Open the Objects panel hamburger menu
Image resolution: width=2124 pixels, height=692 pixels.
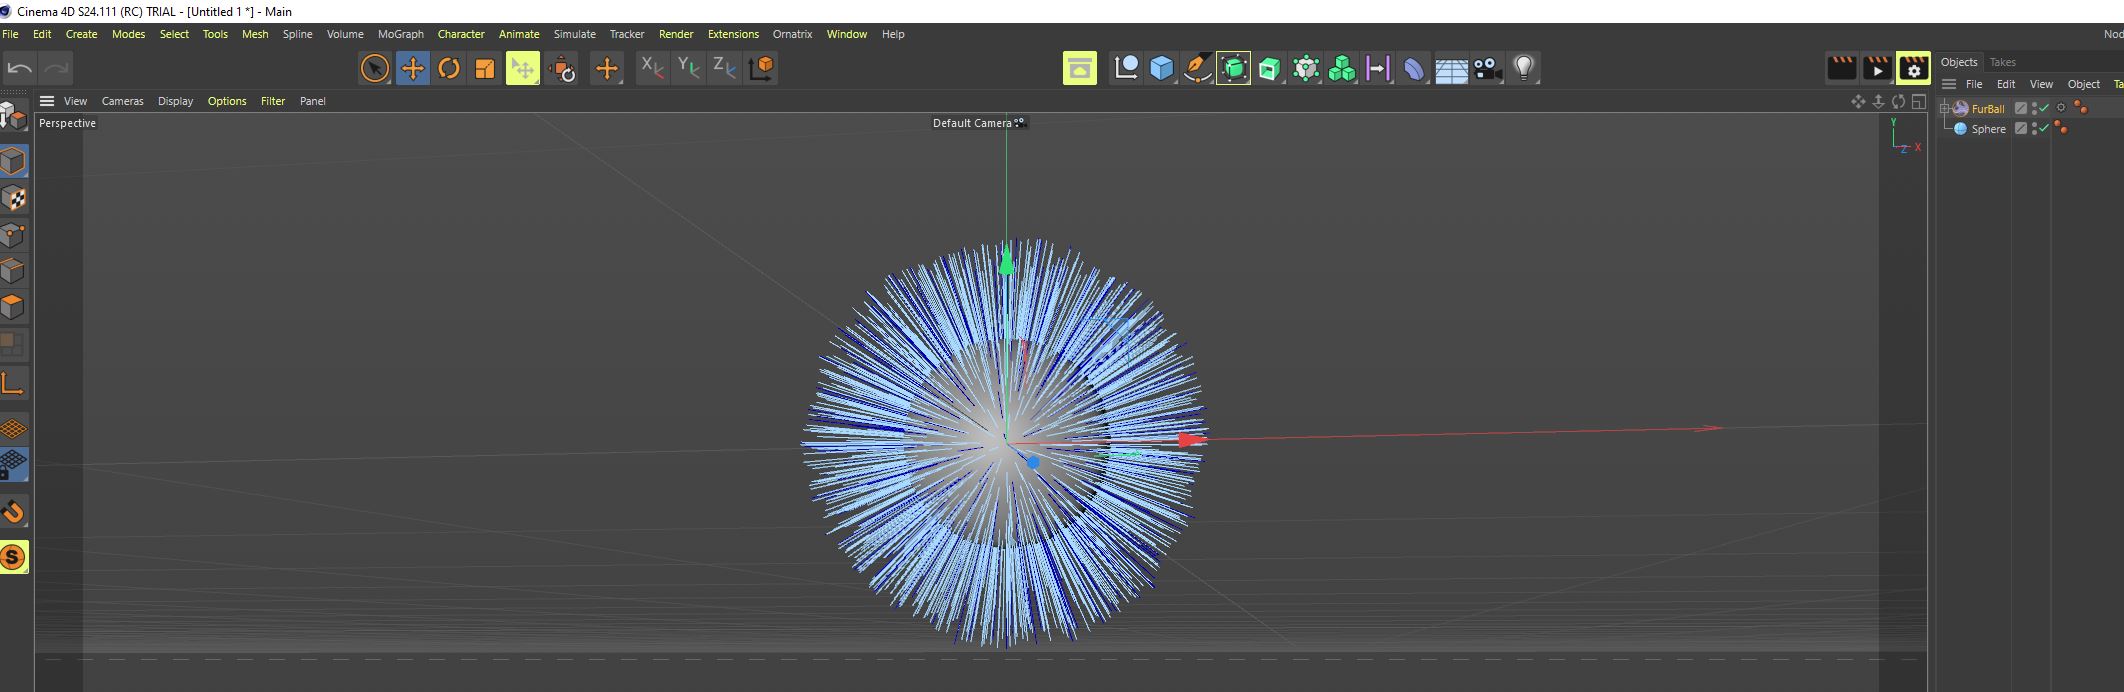point(1949,84)
